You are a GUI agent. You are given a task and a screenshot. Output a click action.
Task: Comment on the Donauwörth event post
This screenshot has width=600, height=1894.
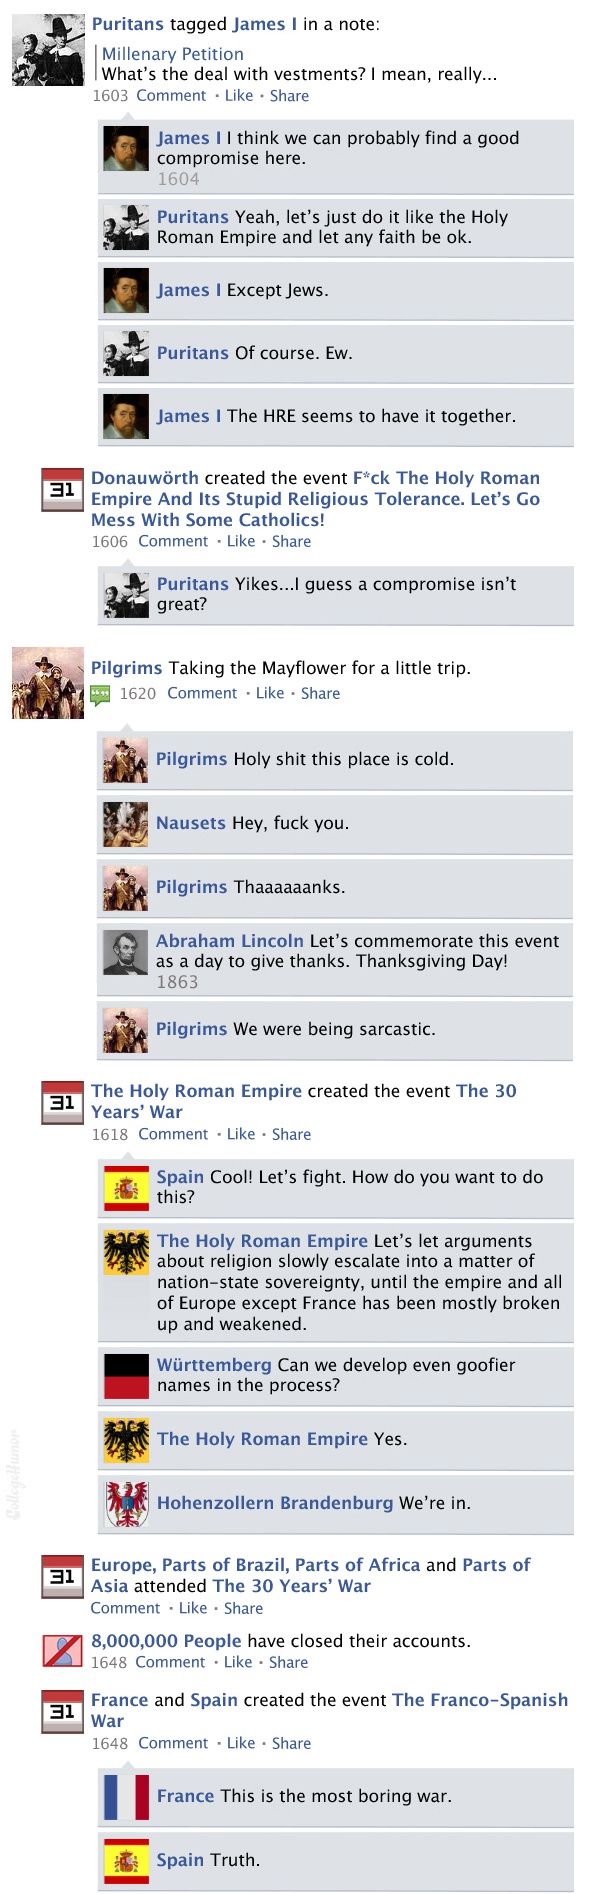[173, 541]
